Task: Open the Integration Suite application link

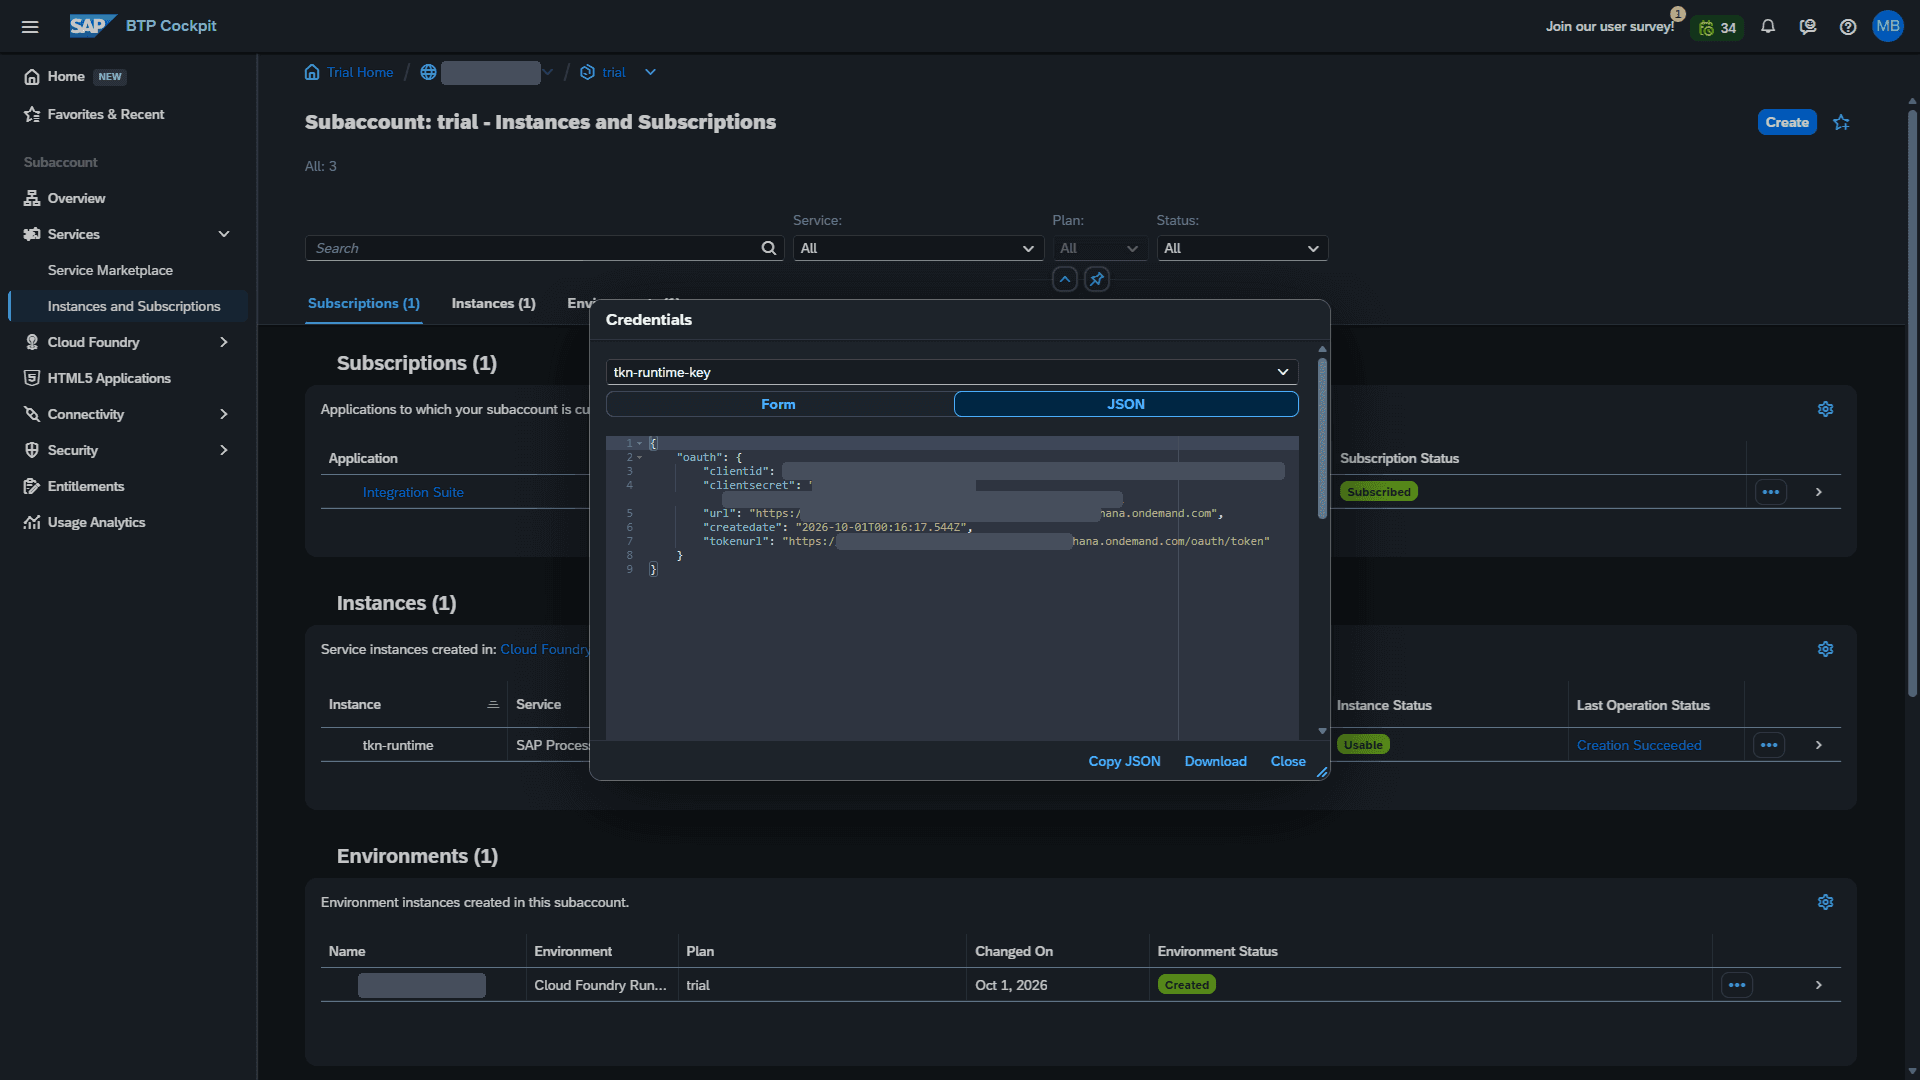Action: click(413, 492)
